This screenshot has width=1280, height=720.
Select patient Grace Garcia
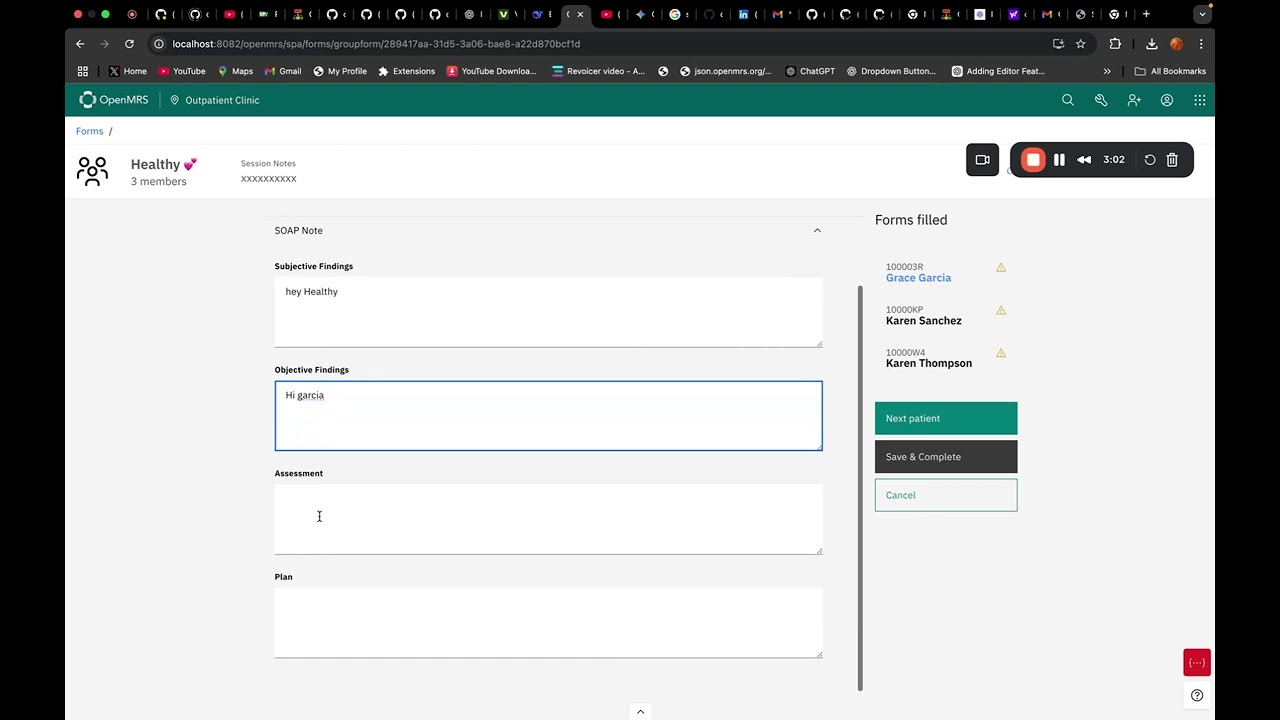[918, 278]
